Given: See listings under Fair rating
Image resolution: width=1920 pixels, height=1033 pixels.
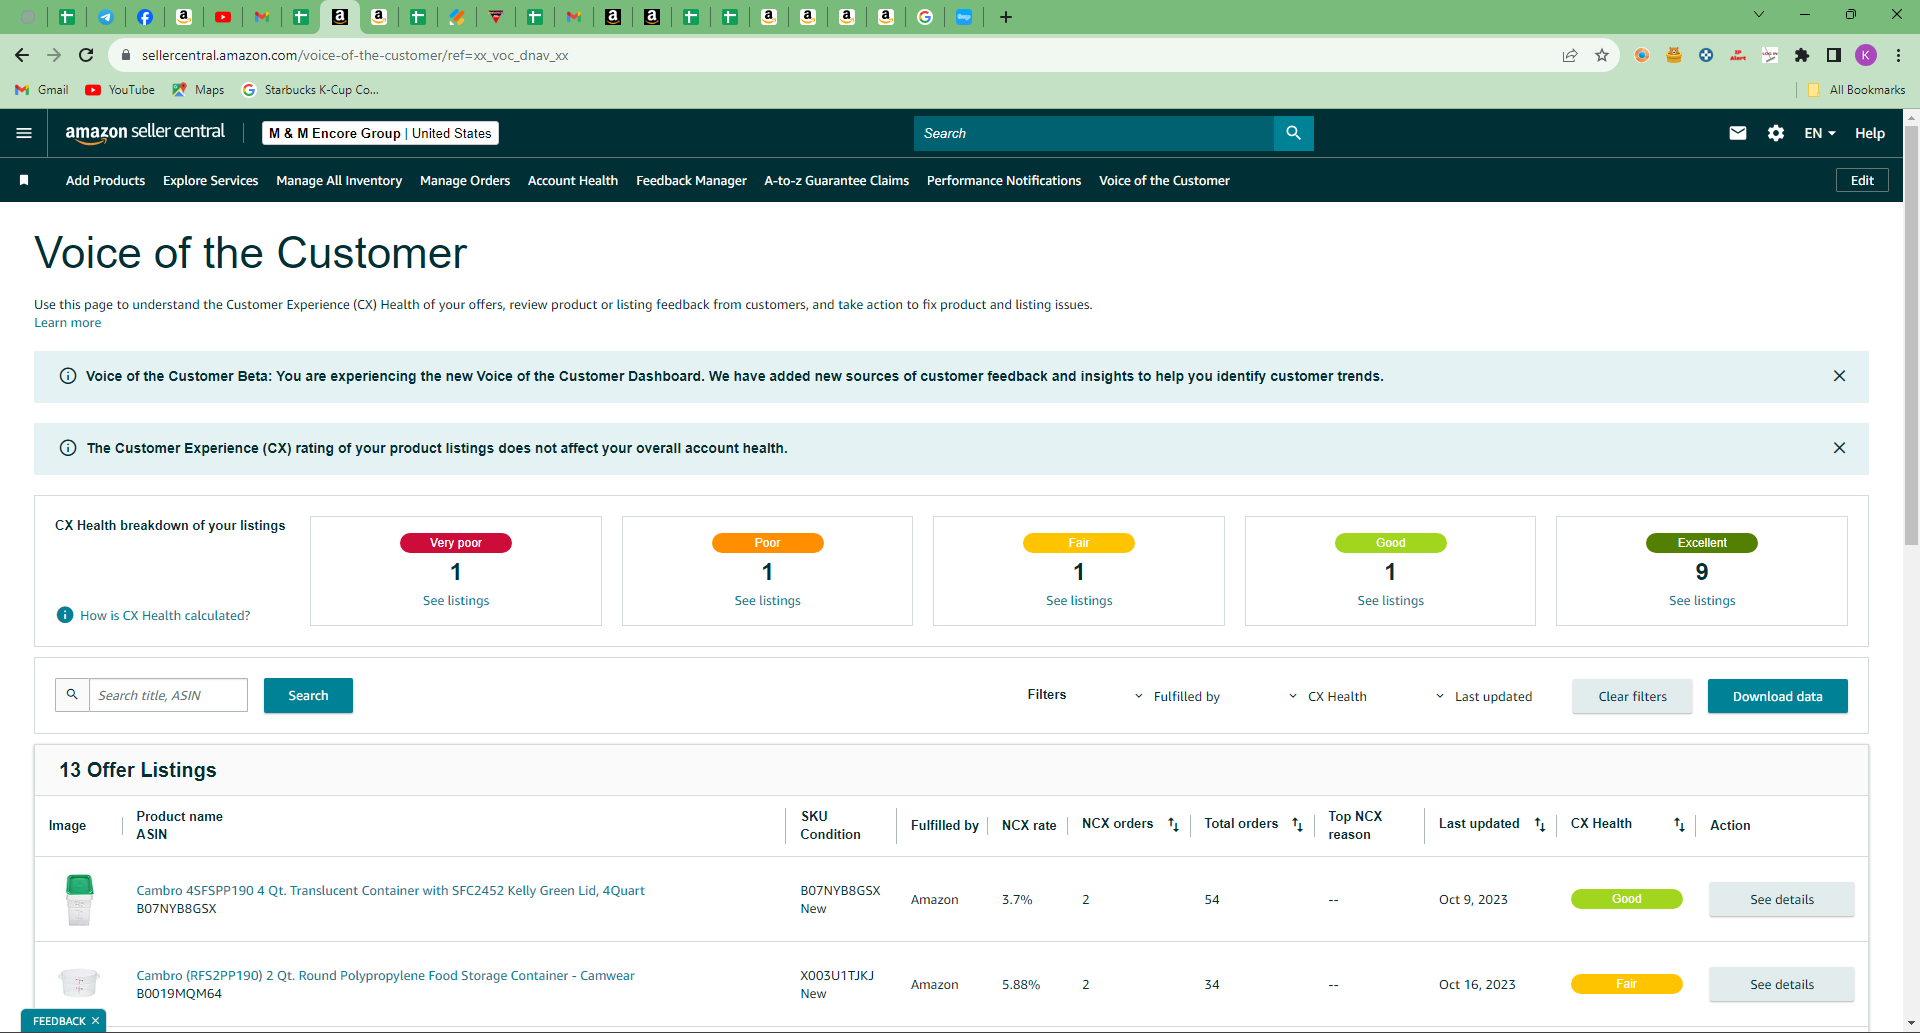Looking at the screenshot, I should pos(1079,600).
